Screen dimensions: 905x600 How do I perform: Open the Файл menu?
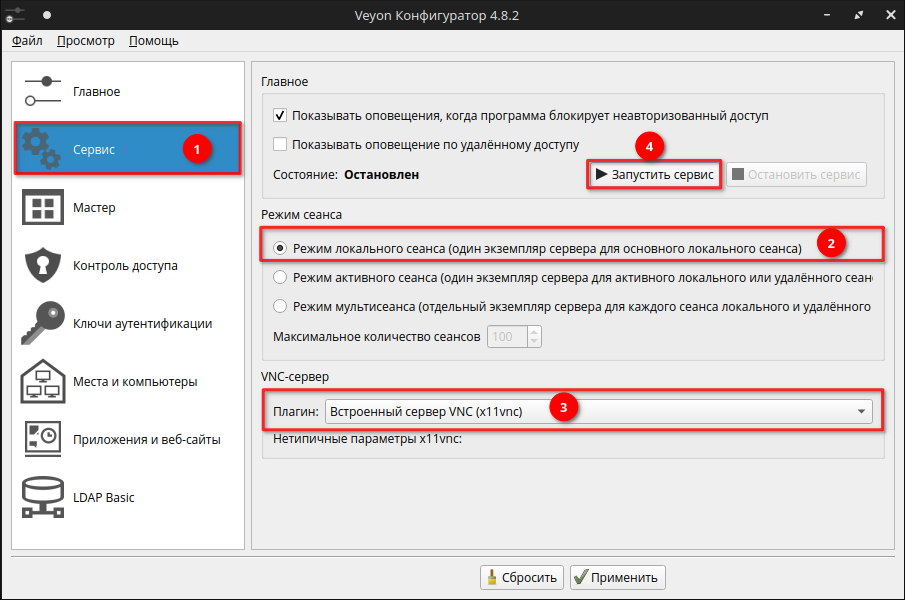27,41
